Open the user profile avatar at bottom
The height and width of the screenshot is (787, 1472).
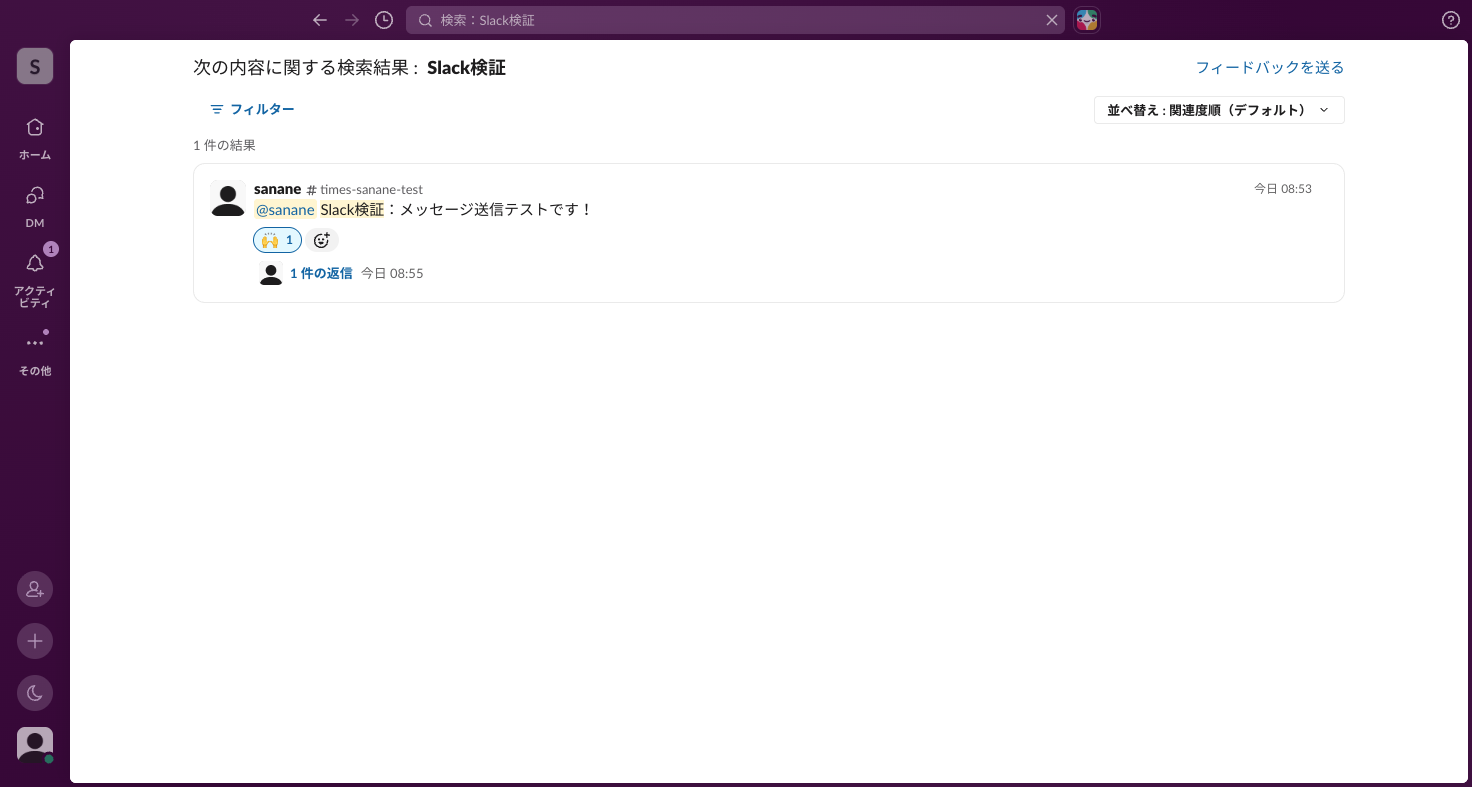[x=35, y=745]
